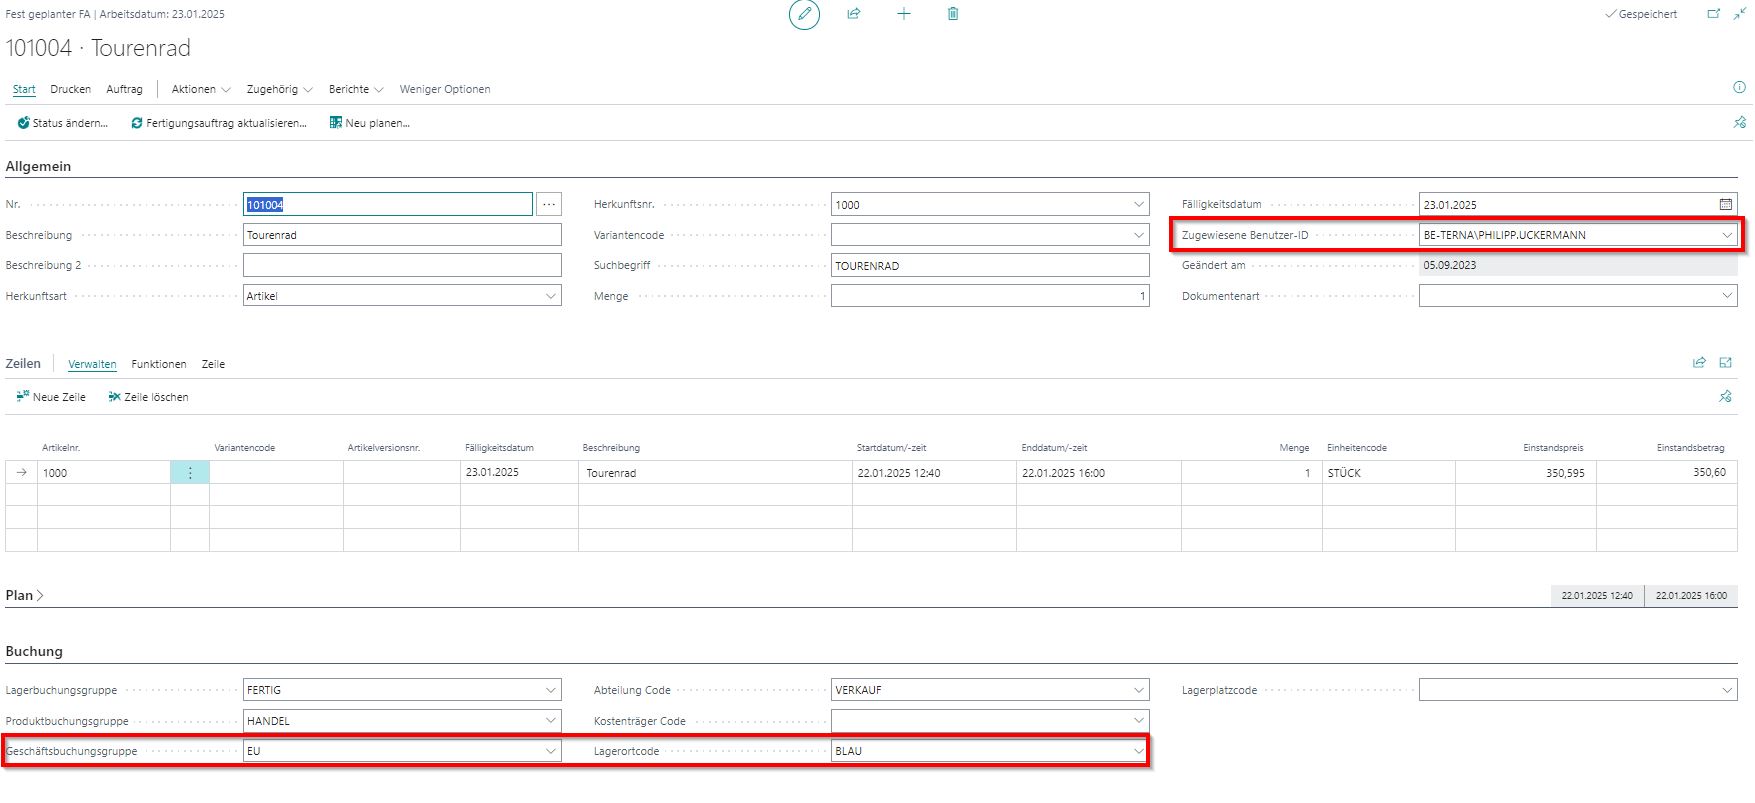Open the page in new window

point(1714,14)
